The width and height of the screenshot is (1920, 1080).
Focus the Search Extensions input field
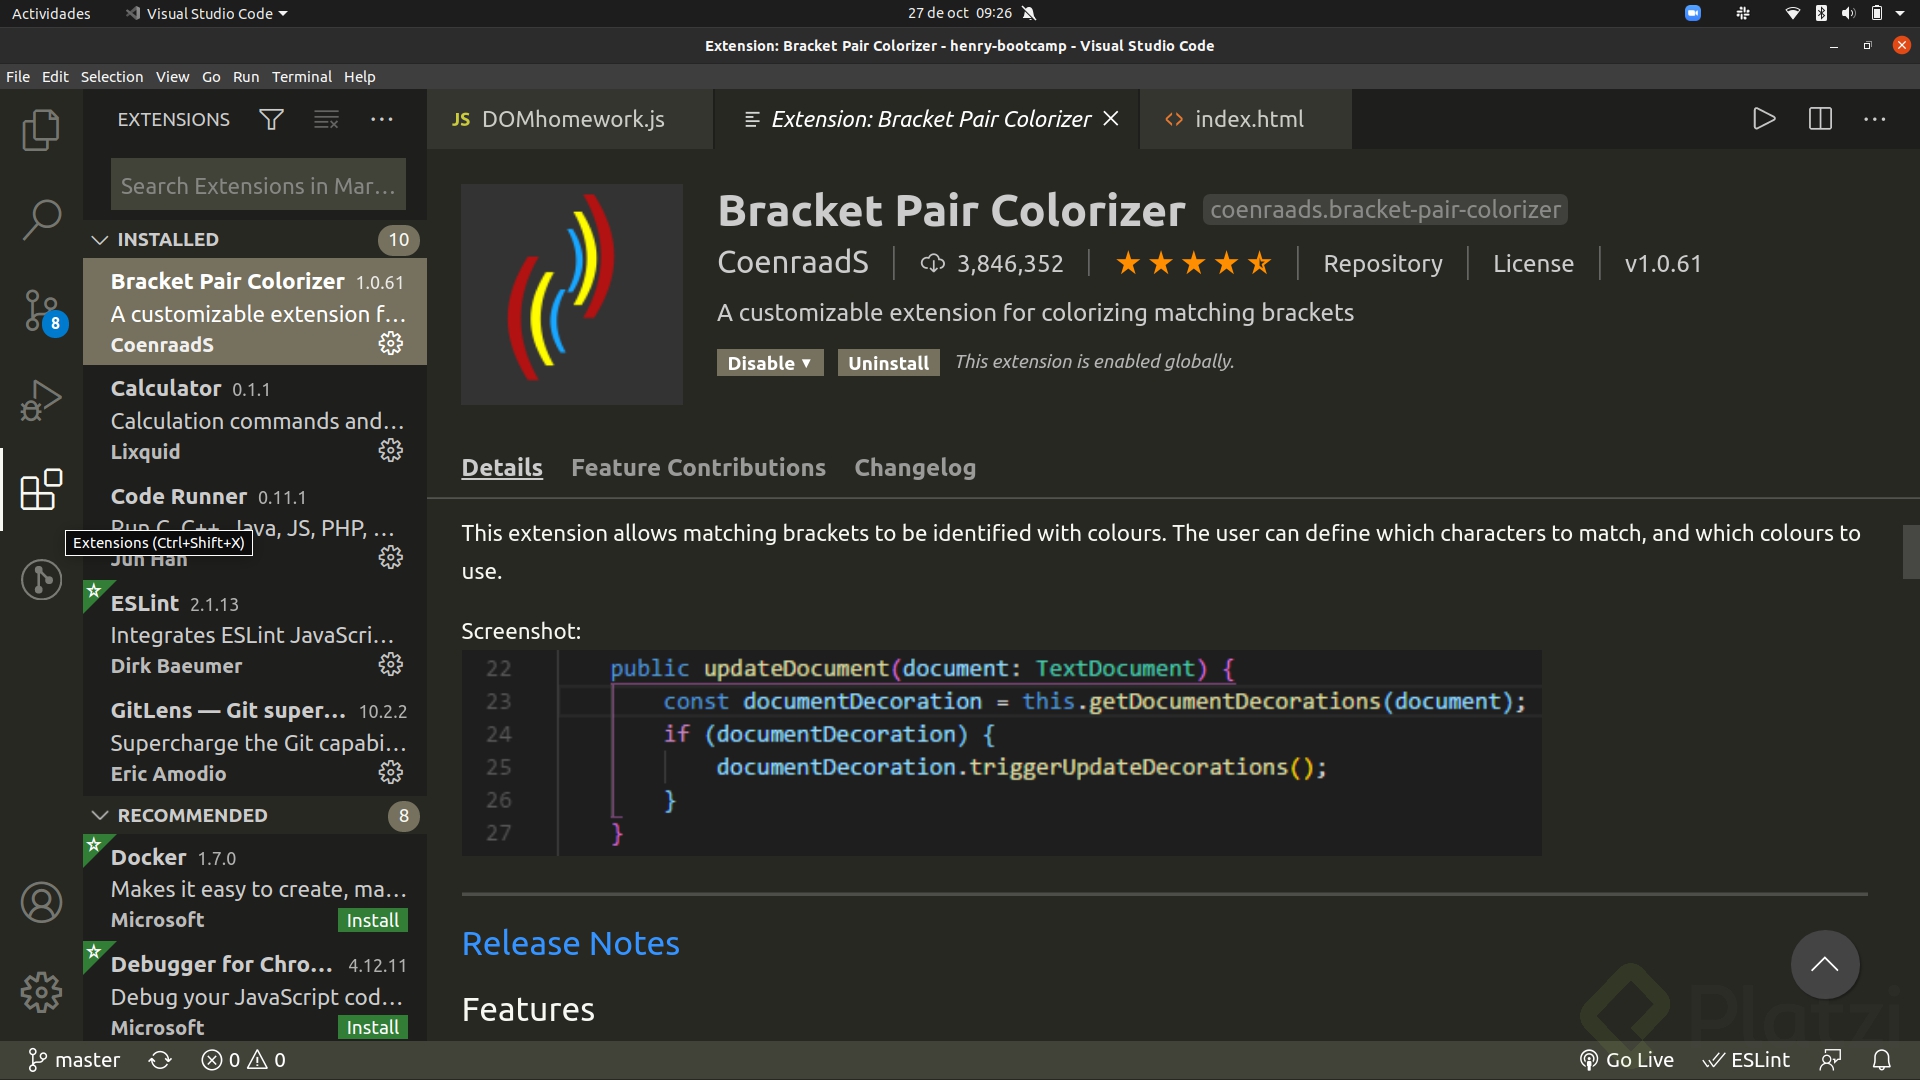point(258,185)
